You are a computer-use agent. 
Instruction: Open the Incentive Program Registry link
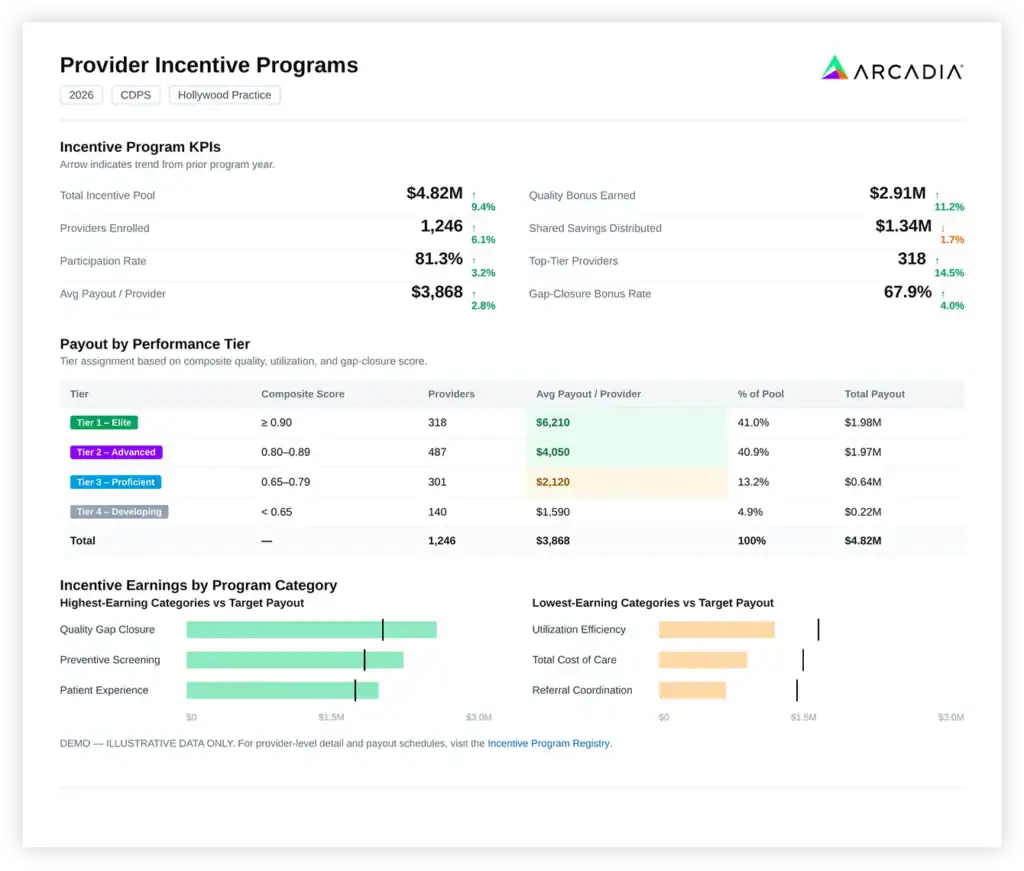coord(549,744)
